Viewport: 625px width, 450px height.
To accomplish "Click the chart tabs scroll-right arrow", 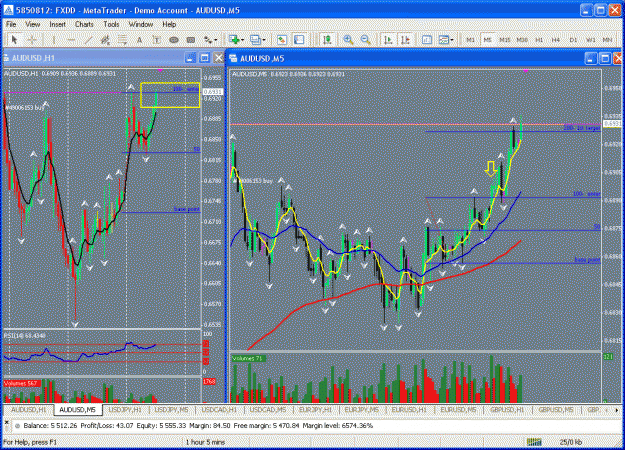I will click(x=617, y=410).
